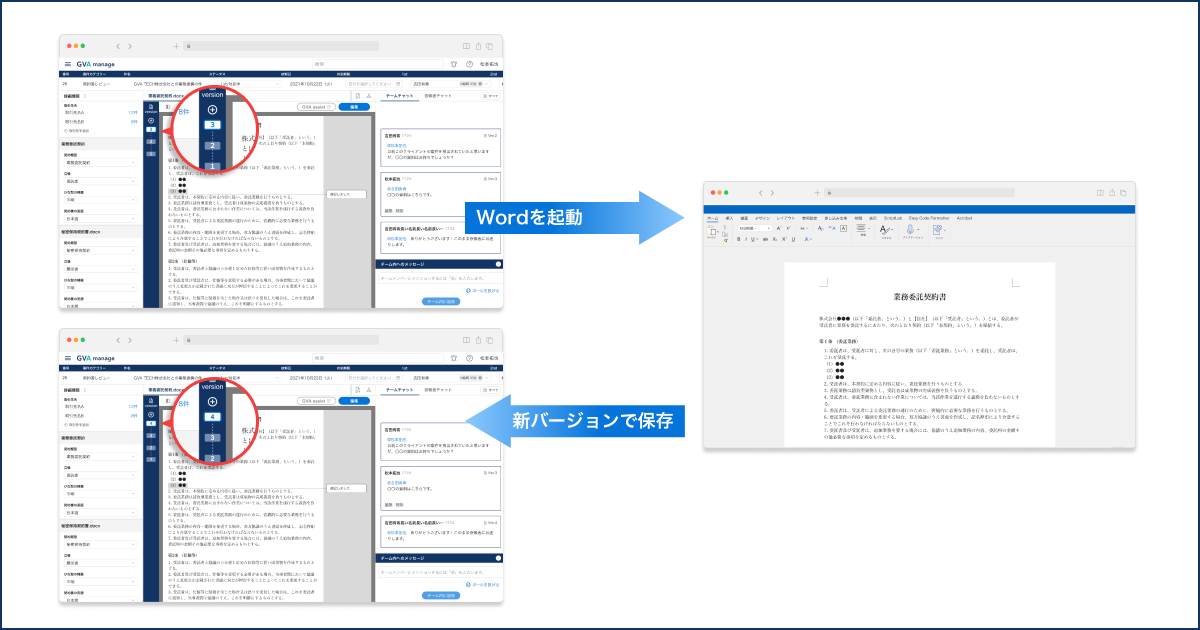
Task: Switch to チームチャット tab in top GVA window
Action: (x=401, y=95)
